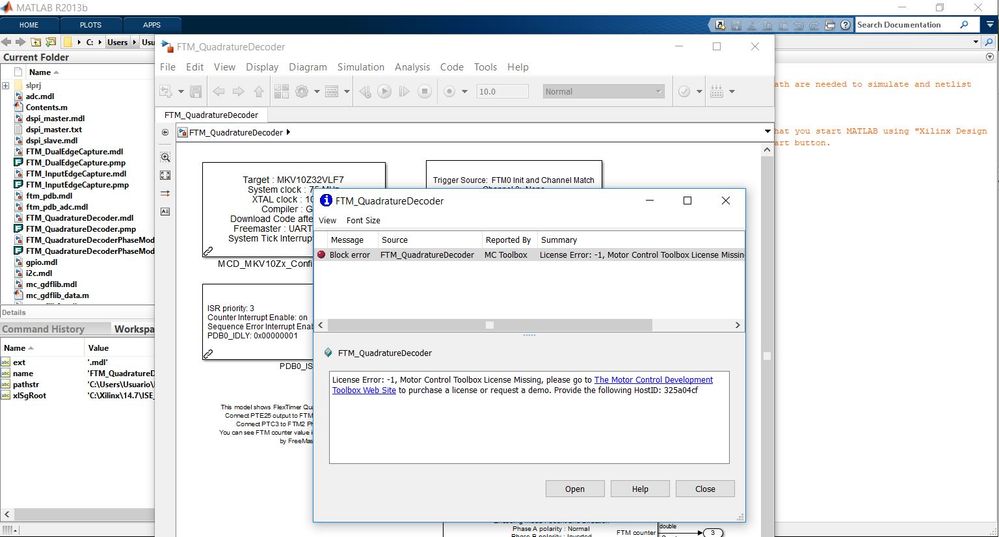Viewport: 999px width, 537px height.
Task: Click the MATLAB shortcut icon in quick access bar
Action: 720,25
